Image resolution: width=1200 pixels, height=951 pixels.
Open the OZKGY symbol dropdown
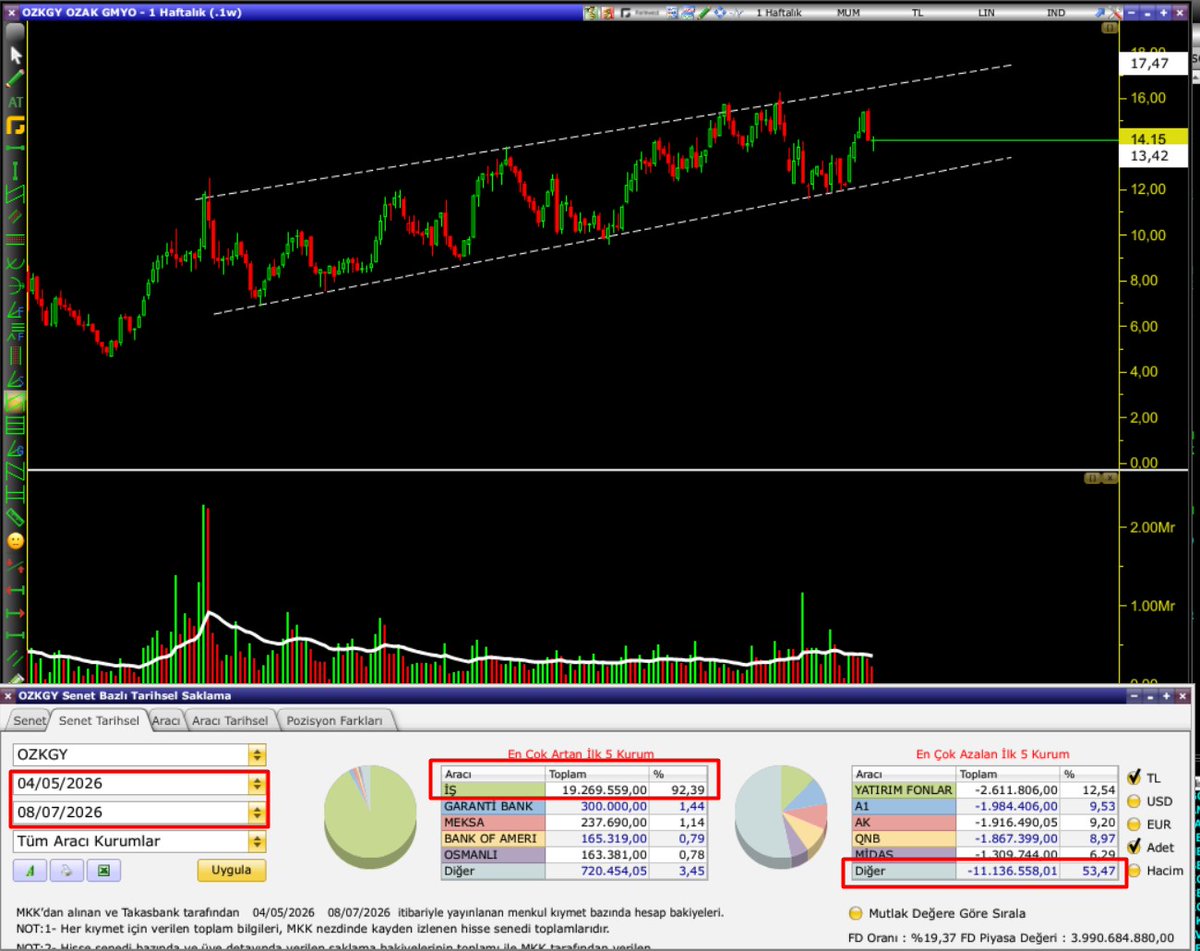tap(258, 755)
